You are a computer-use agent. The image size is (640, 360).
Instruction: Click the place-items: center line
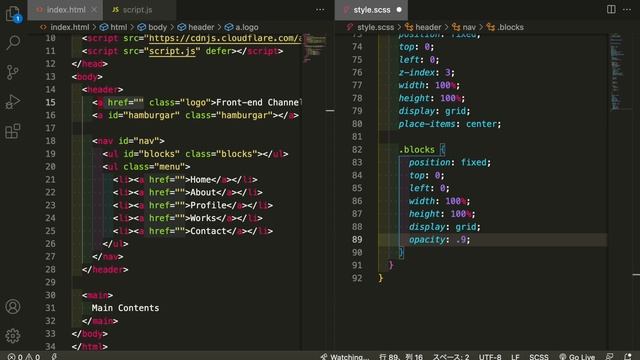click(x=450, y=124)
